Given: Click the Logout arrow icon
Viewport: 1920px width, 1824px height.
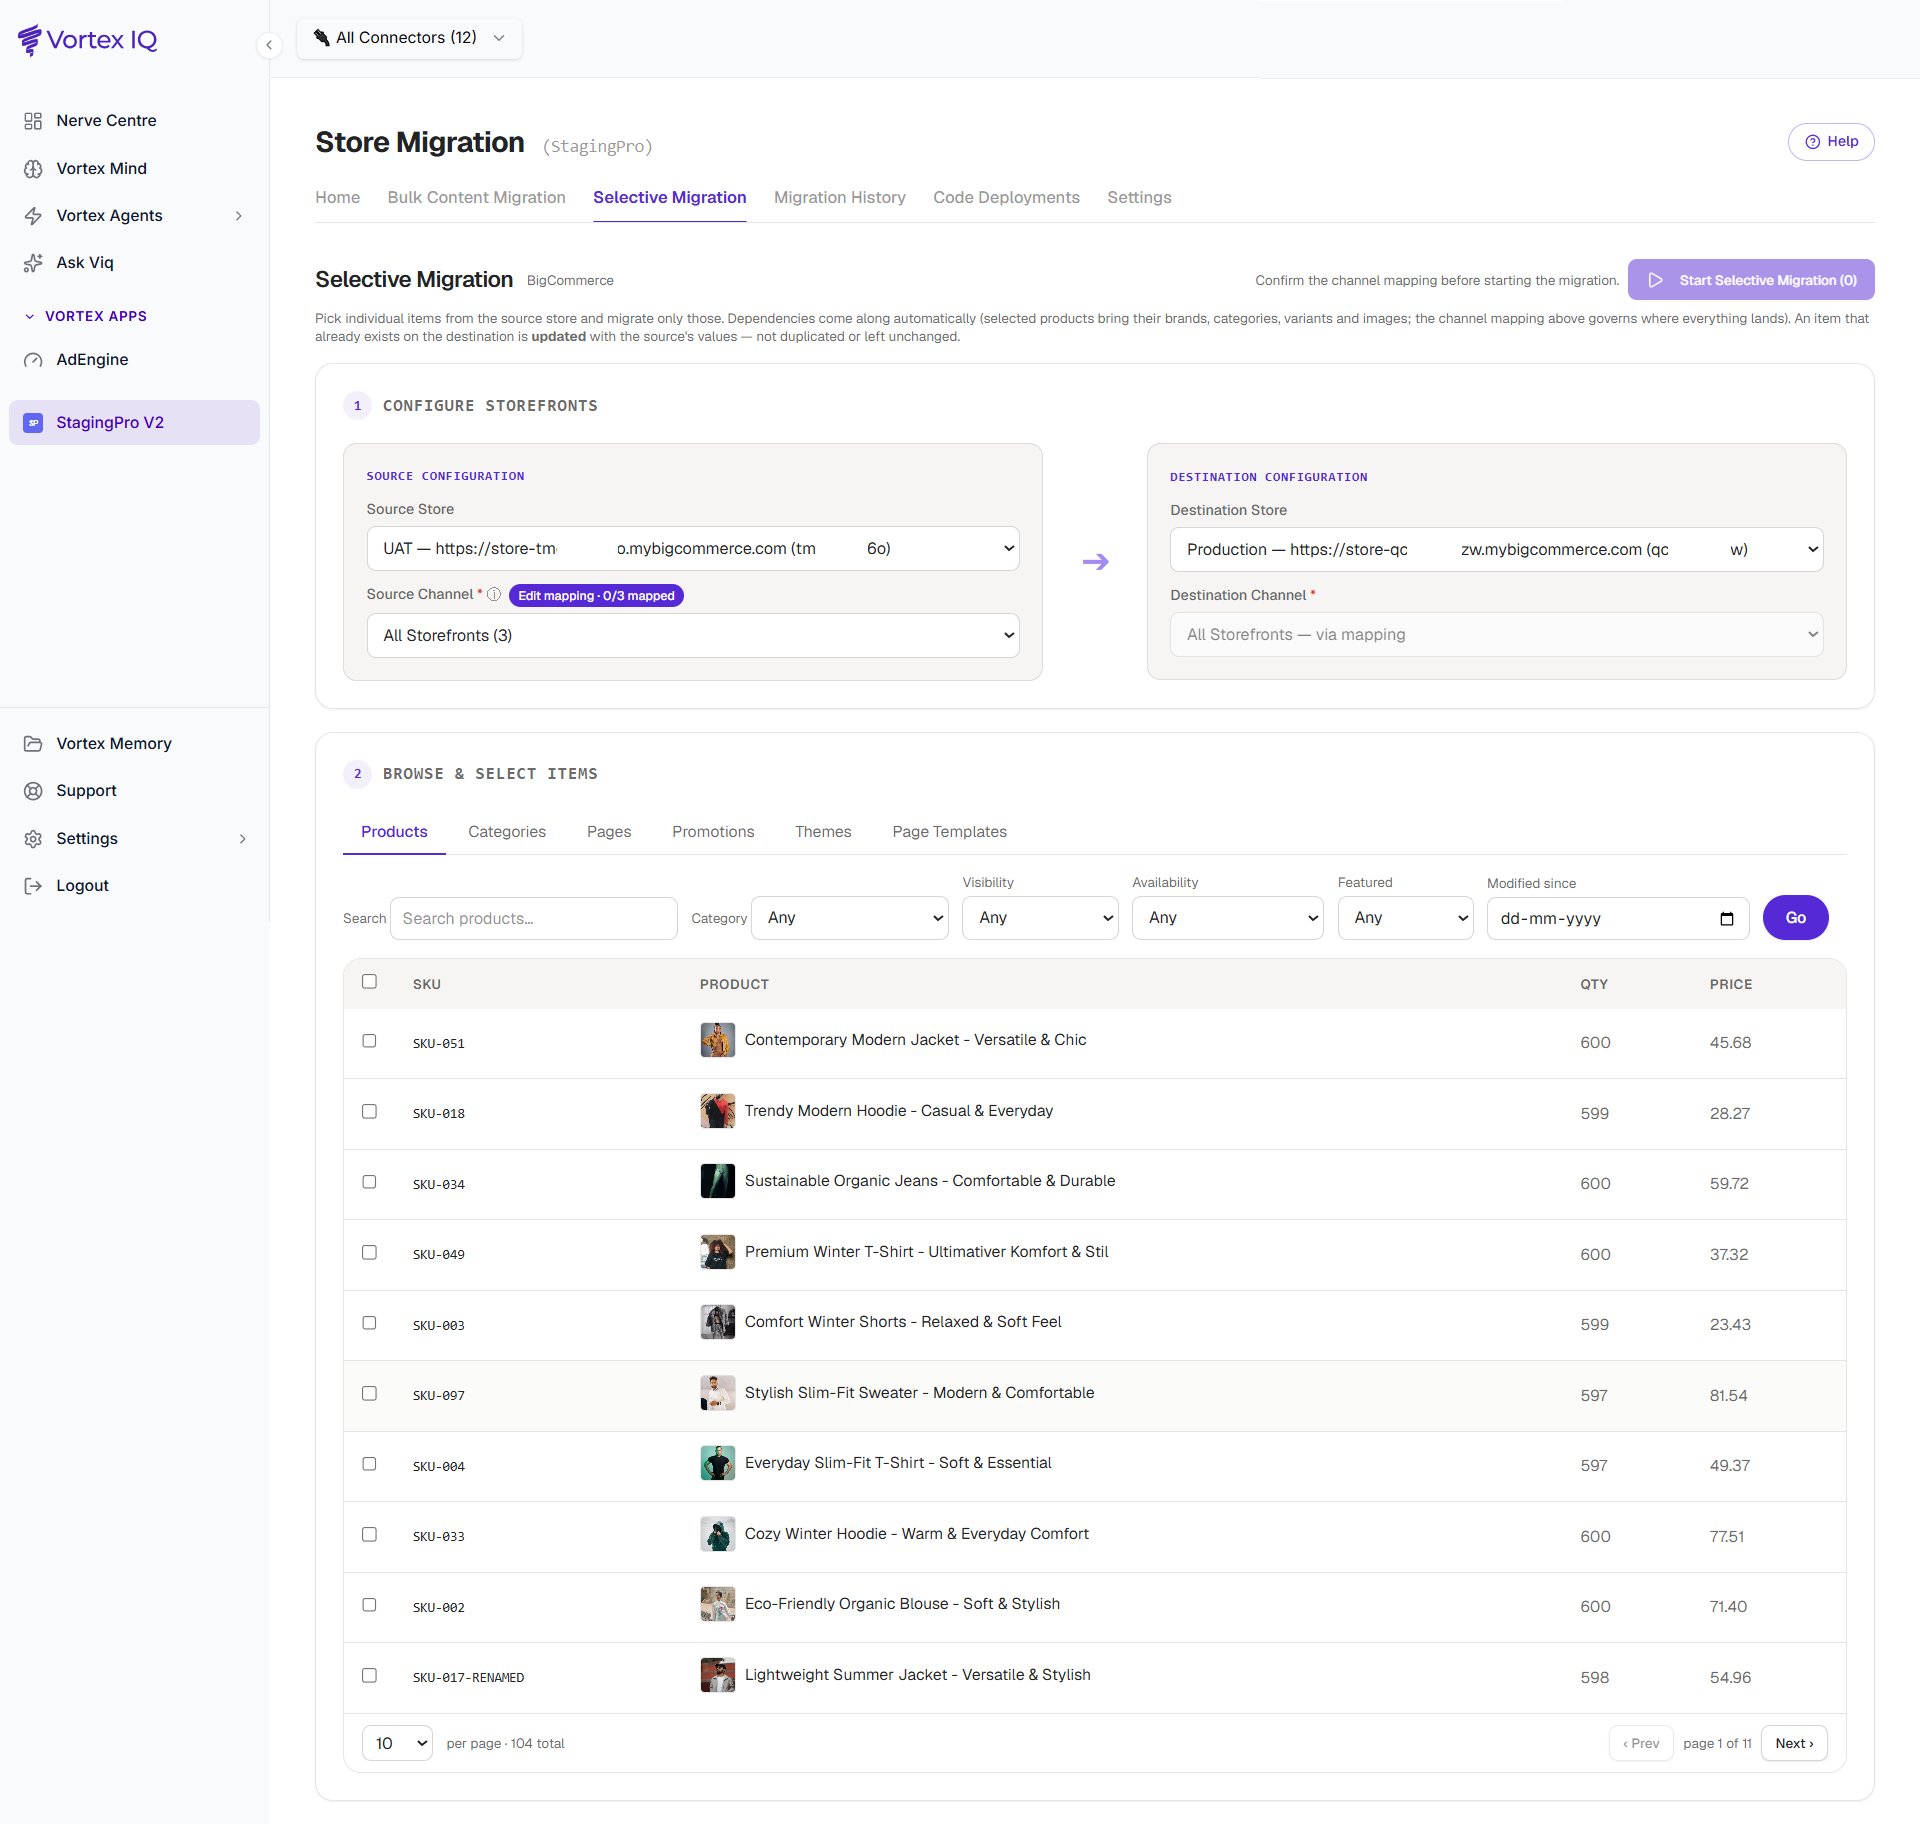Looking at the screenshot, I should point(33,886).
